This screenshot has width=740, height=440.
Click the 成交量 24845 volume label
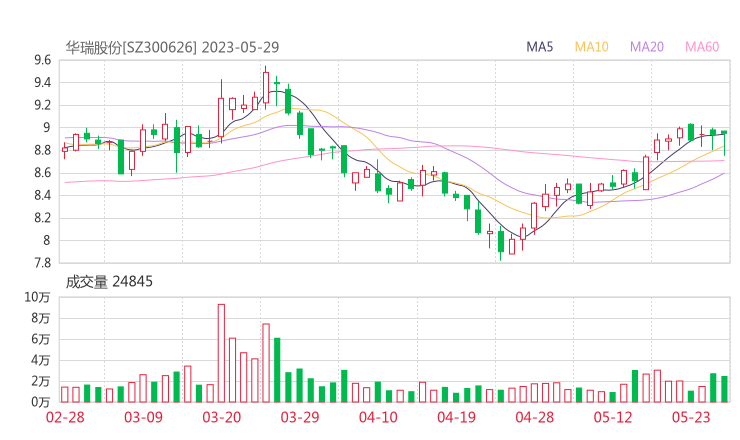110,282
